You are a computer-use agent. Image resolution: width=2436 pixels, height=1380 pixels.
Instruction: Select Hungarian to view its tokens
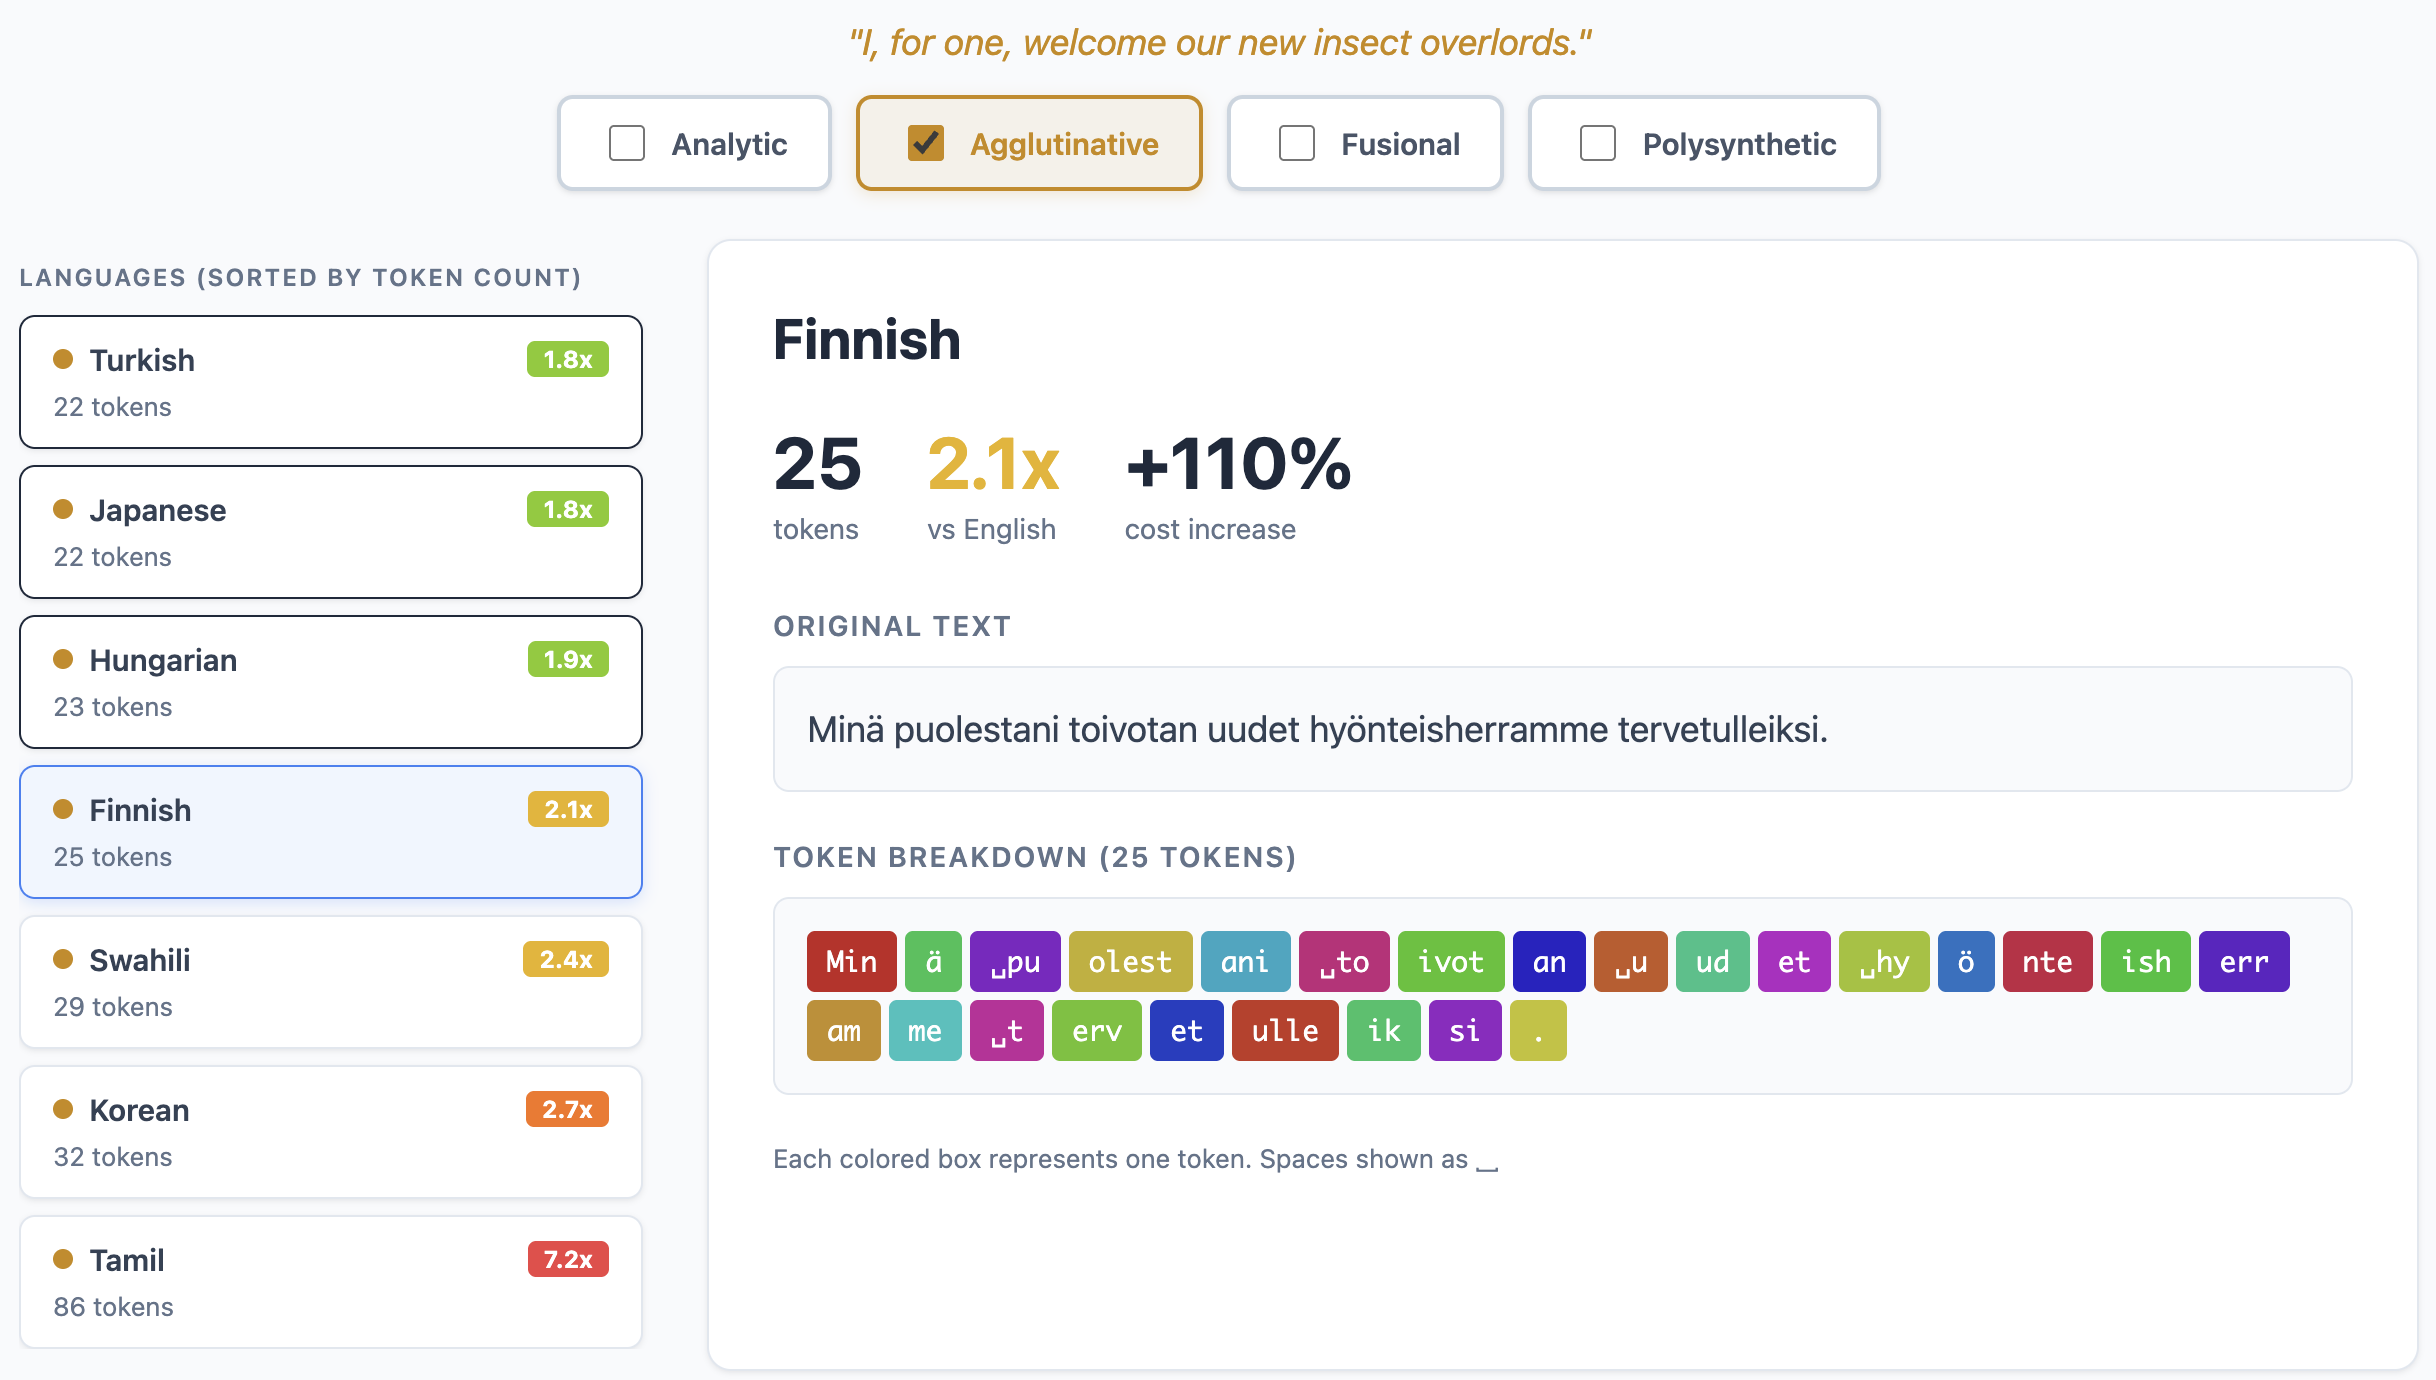click(330, 682)
